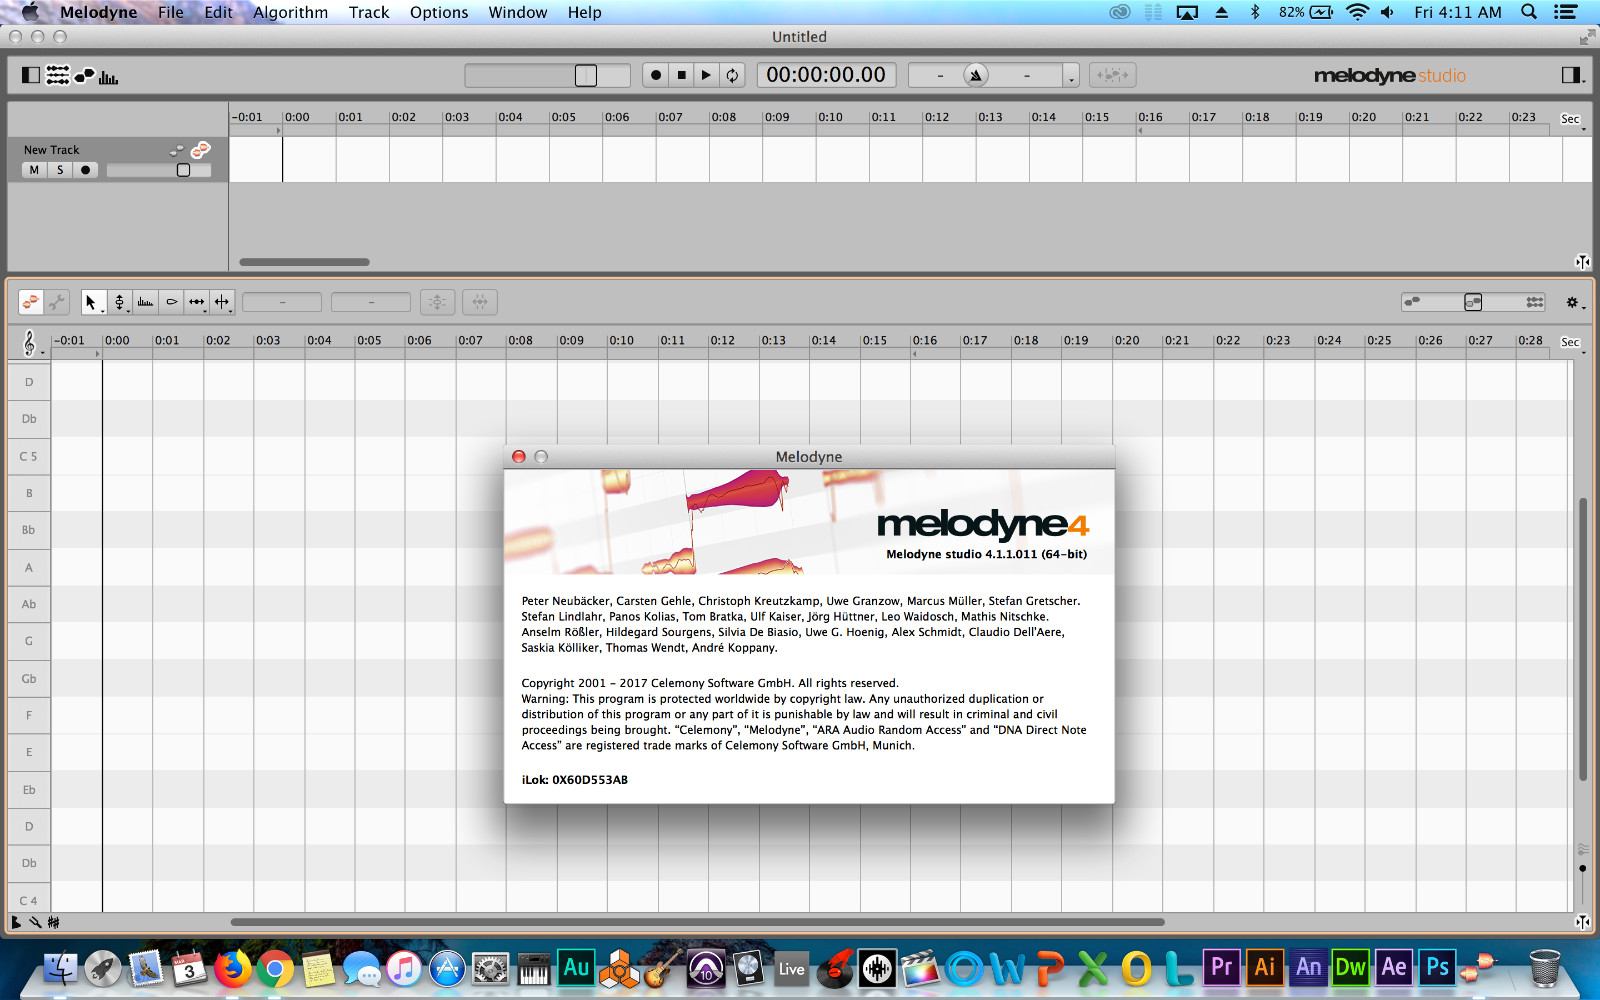The width and height of the screenshot is (1600, 1000).
Task: Open the Wi-Fi status menu
Action: [1357, 12]
